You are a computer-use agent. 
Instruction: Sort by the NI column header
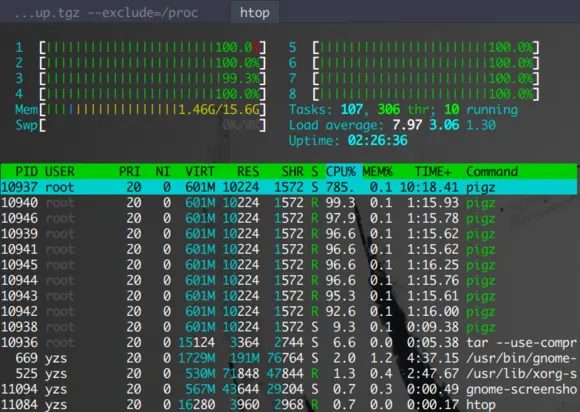pos(163,172)
